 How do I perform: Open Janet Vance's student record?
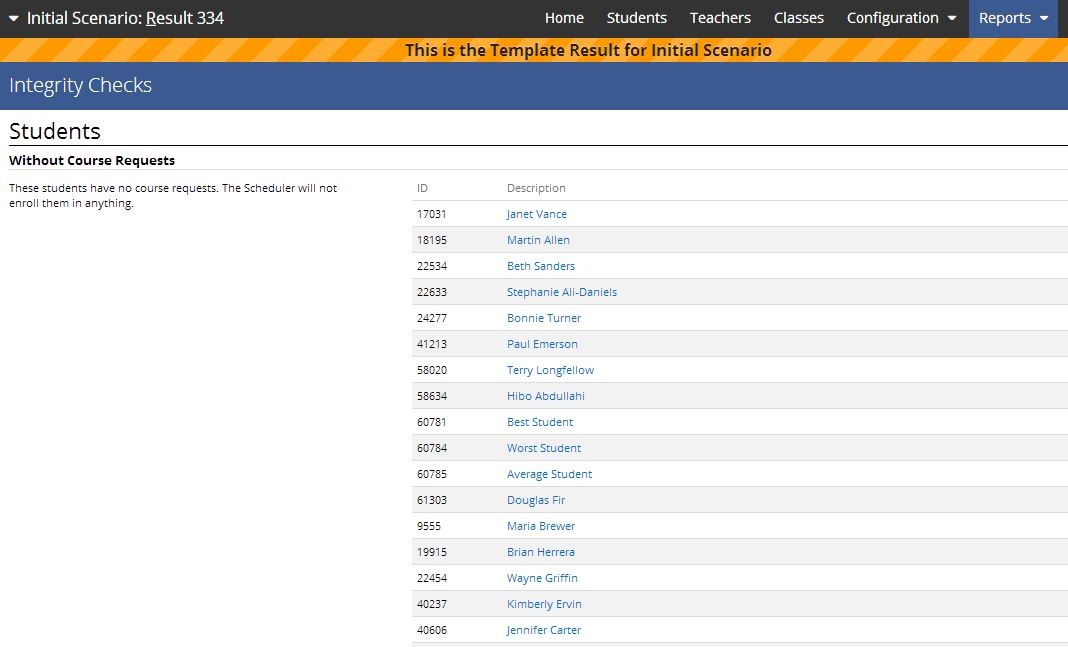click(x=536, y=213)
